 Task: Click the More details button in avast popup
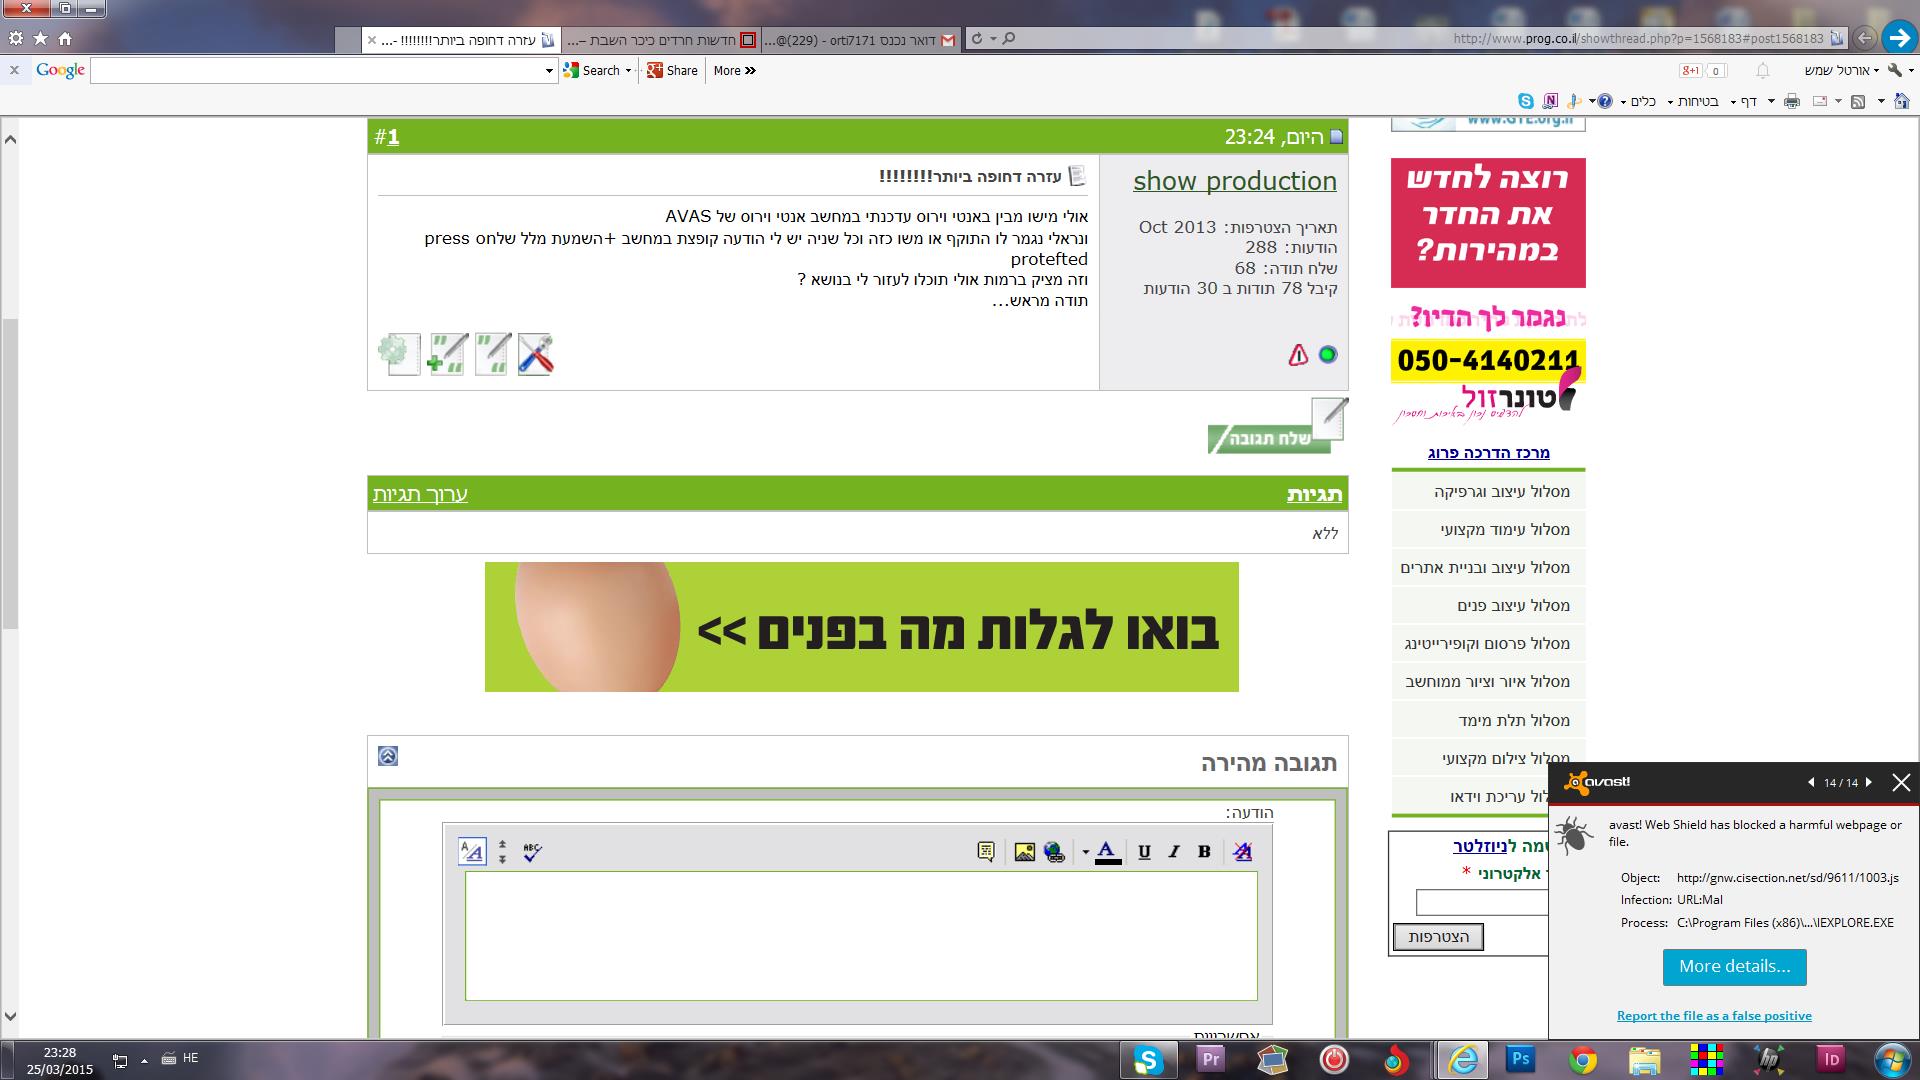coord(1734,967)
